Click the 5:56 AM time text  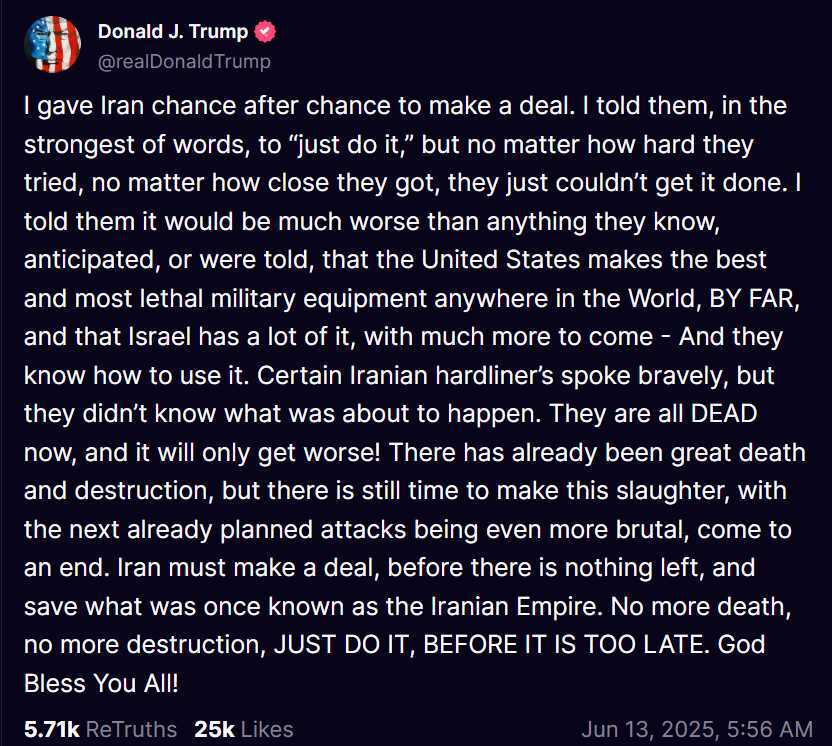tap(769, 730)
